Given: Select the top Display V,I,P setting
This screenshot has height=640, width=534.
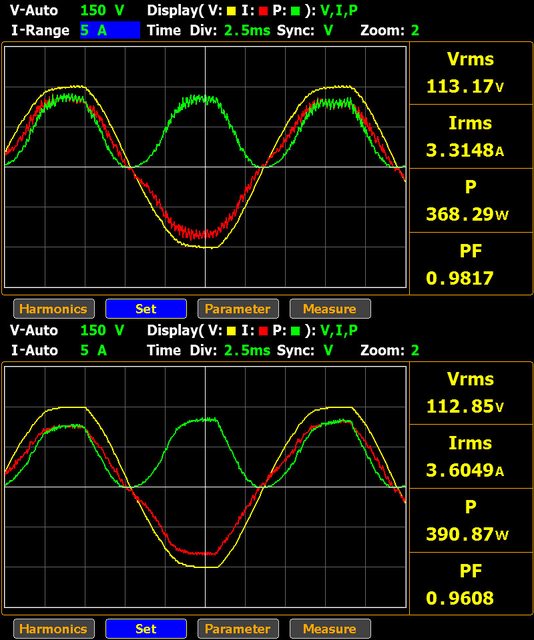Looking at the screenshot, I should 339,11.
